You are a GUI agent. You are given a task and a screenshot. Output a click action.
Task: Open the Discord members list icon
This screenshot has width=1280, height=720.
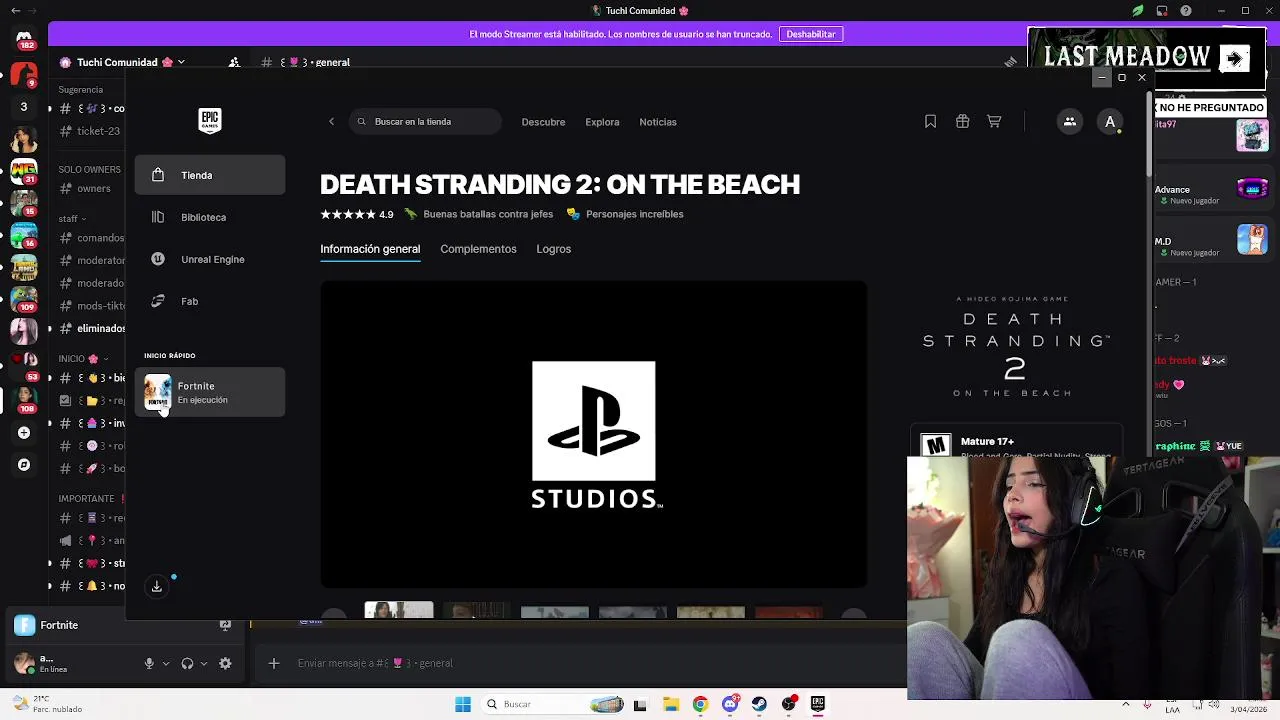pos(234,62)
